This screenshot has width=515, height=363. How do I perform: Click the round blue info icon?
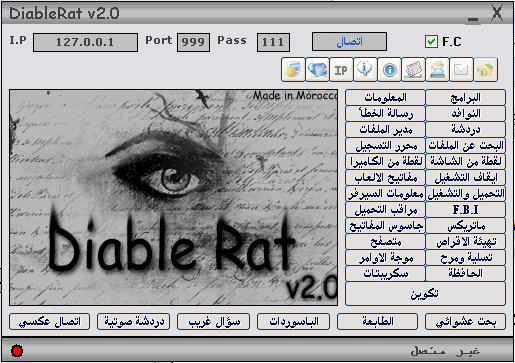coord(389,70)
